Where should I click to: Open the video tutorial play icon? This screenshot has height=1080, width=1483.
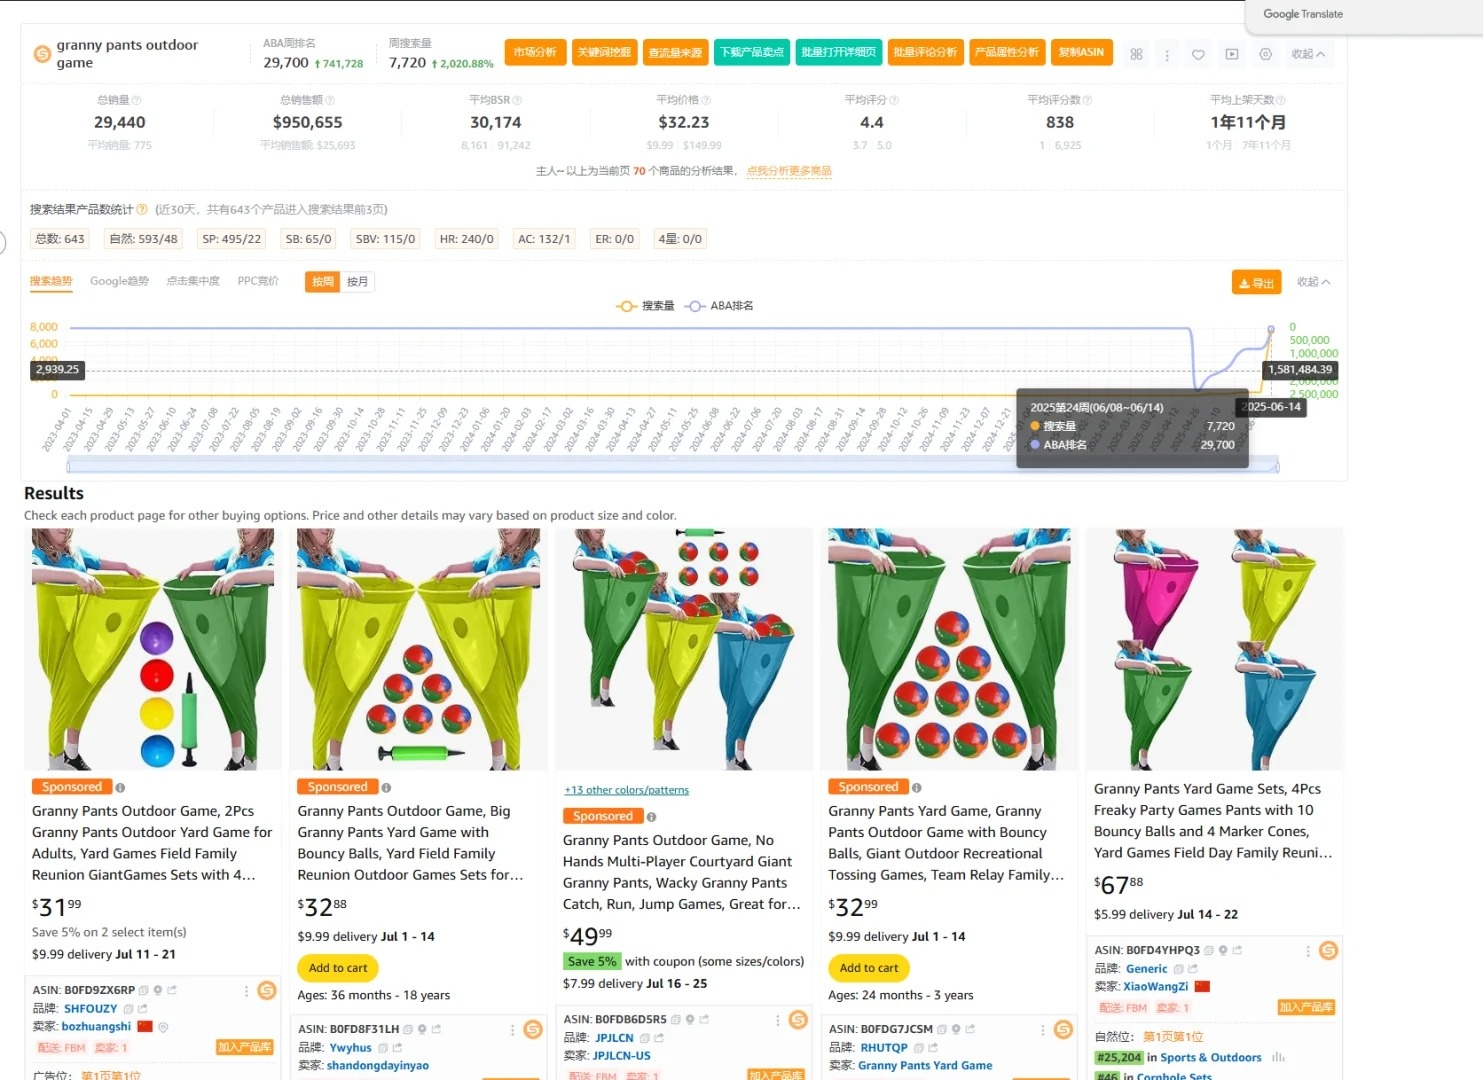click(1232, 54)
